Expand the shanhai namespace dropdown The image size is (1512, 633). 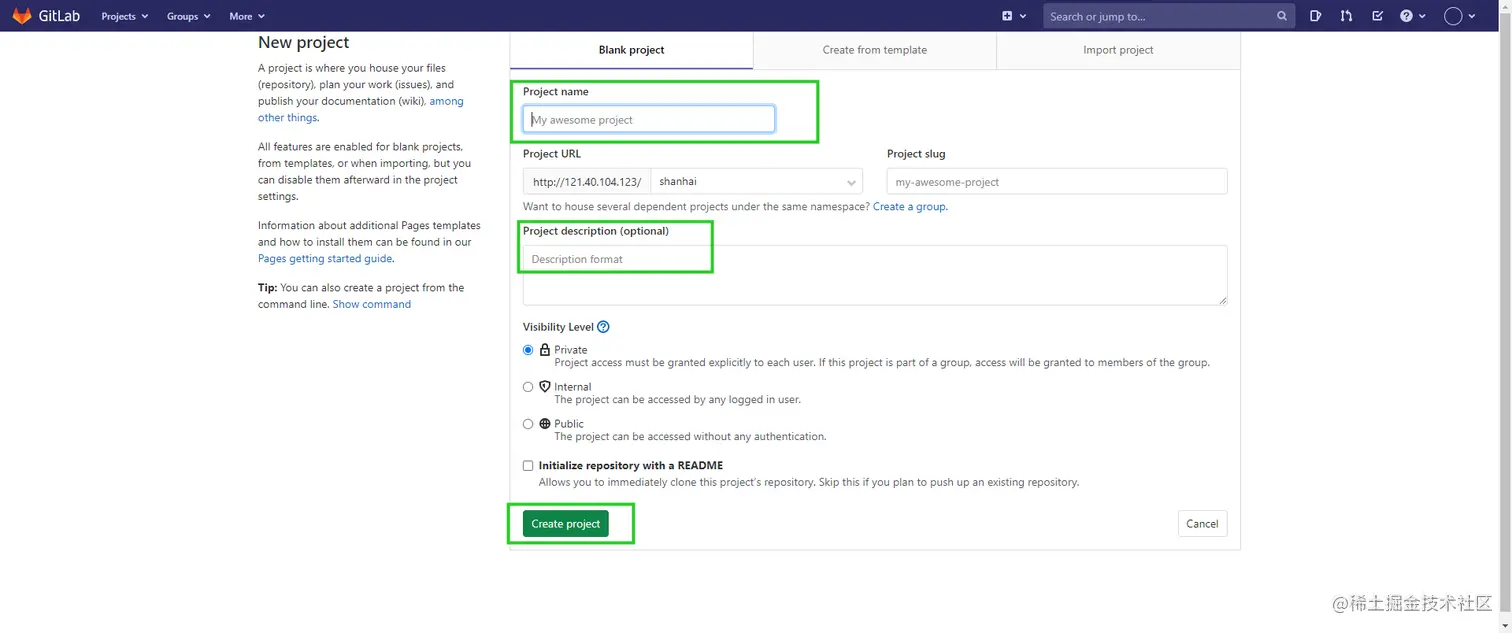757,182
